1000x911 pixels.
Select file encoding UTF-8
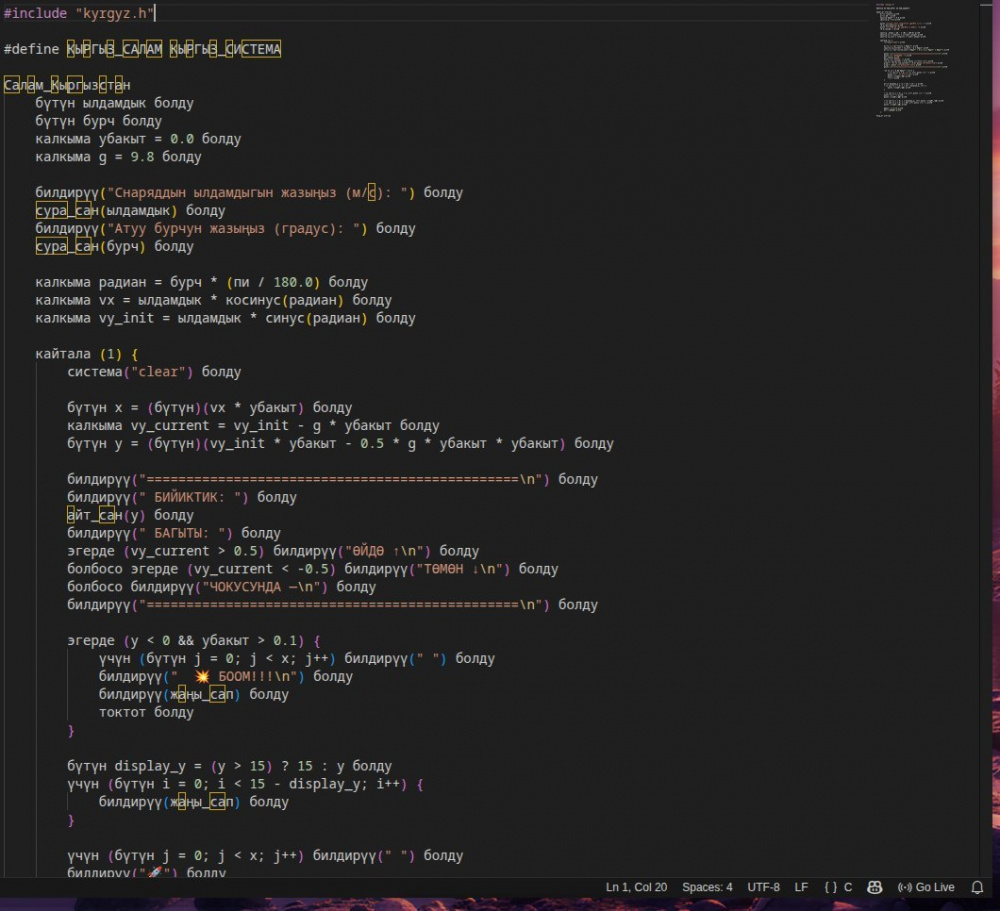click(763, 887)
